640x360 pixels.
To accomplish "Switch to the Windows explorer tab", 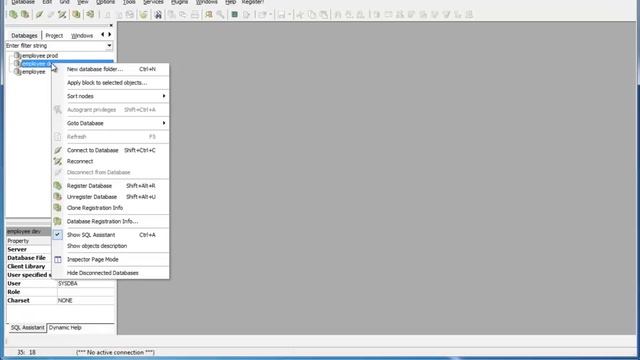I will [82, 36].
